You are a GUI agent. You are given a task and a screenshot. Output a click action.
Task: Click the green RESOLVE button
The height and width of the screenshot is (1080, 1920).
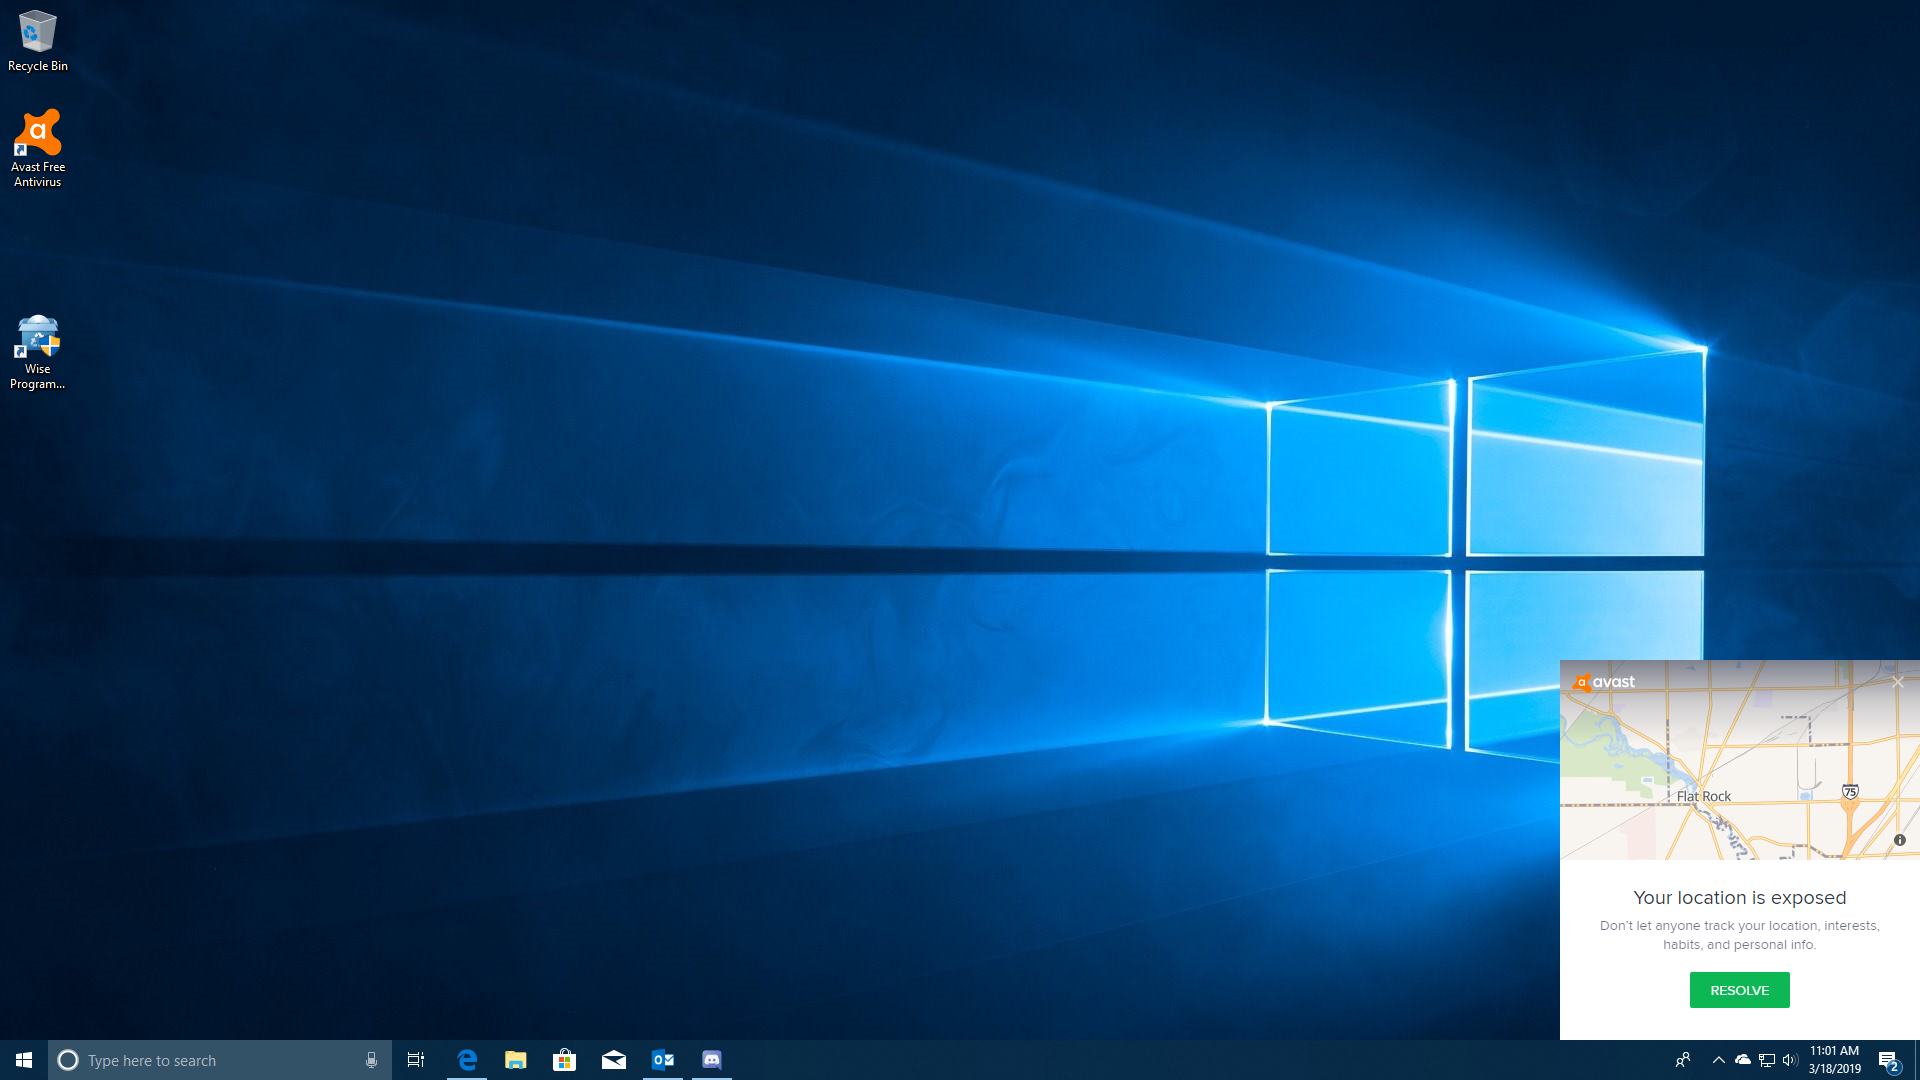pyautogui.click(x=1739, y=990)
